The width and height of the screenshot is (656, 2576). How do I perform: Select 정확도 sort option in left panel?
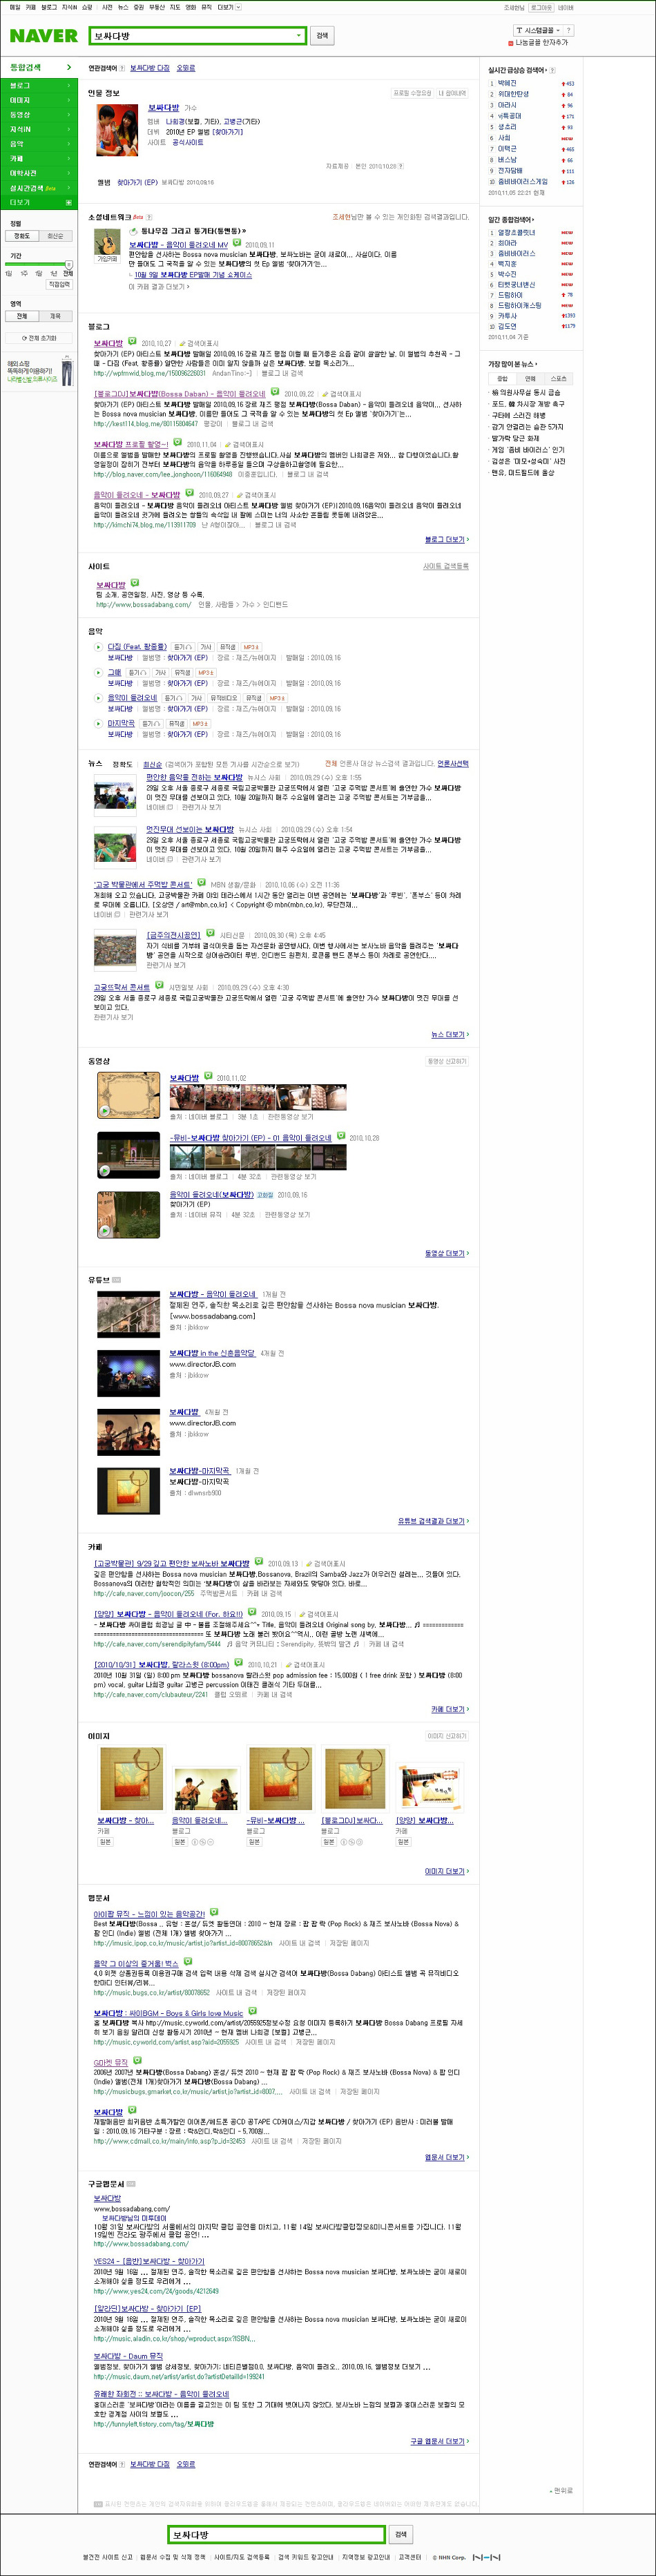coord(22,236)
